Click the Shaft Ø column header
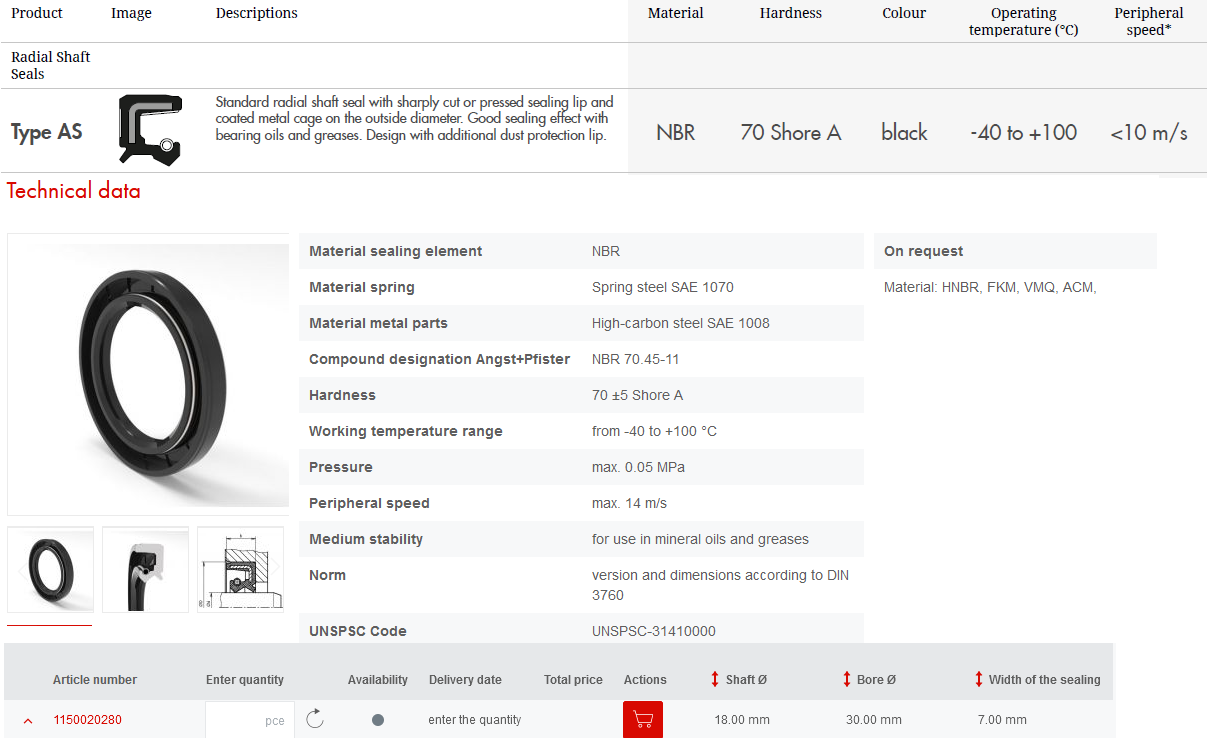1207x738 pixels. coord(746,679)
